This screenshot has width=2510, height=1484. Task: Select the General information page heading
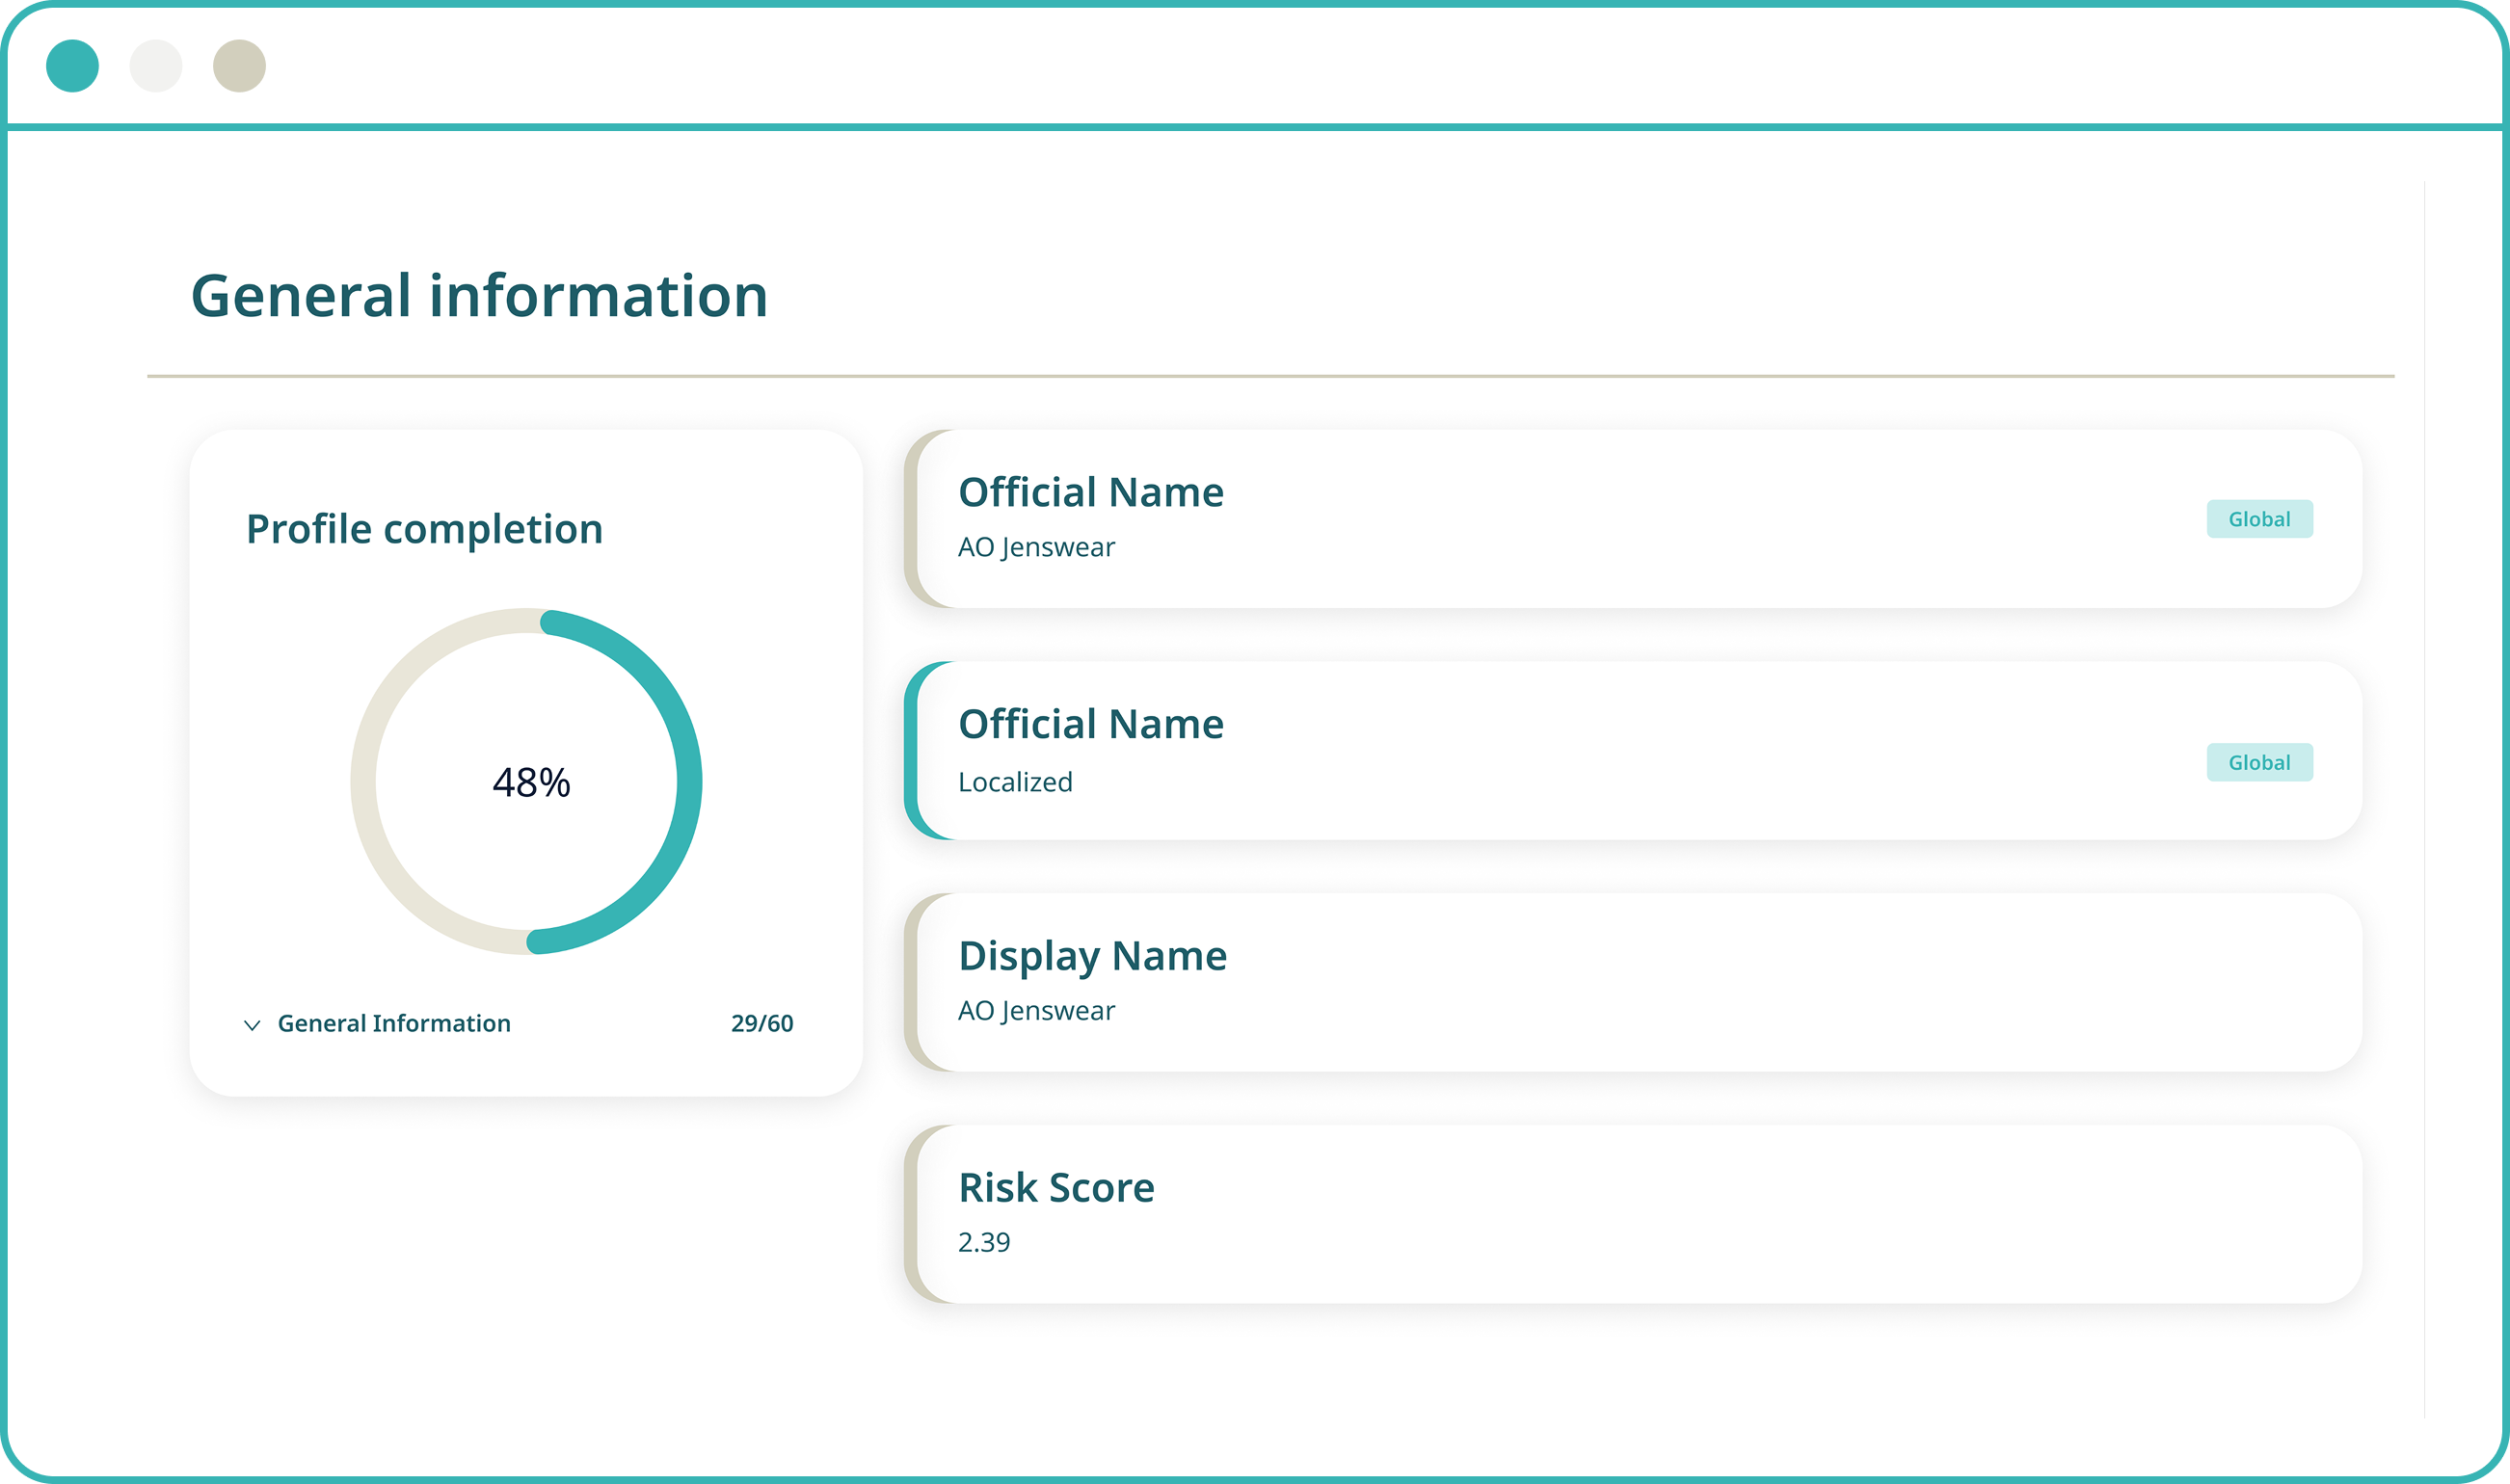click(480, 294)
